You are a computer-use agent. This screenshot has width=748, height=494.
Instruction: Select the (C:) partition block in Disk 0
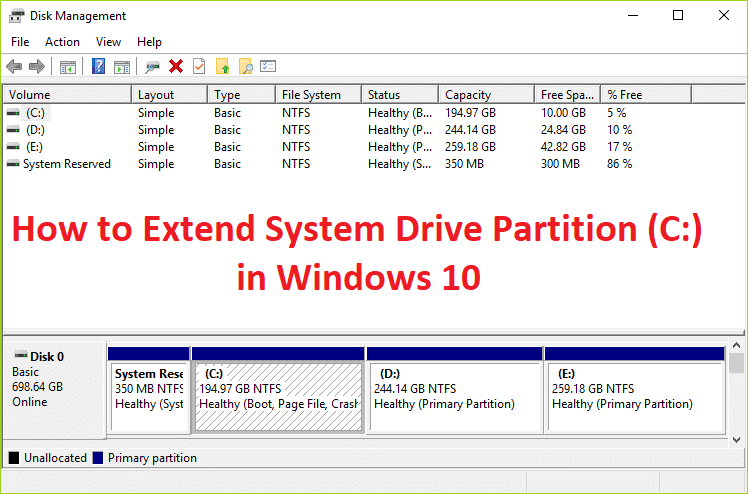point(277,396)
